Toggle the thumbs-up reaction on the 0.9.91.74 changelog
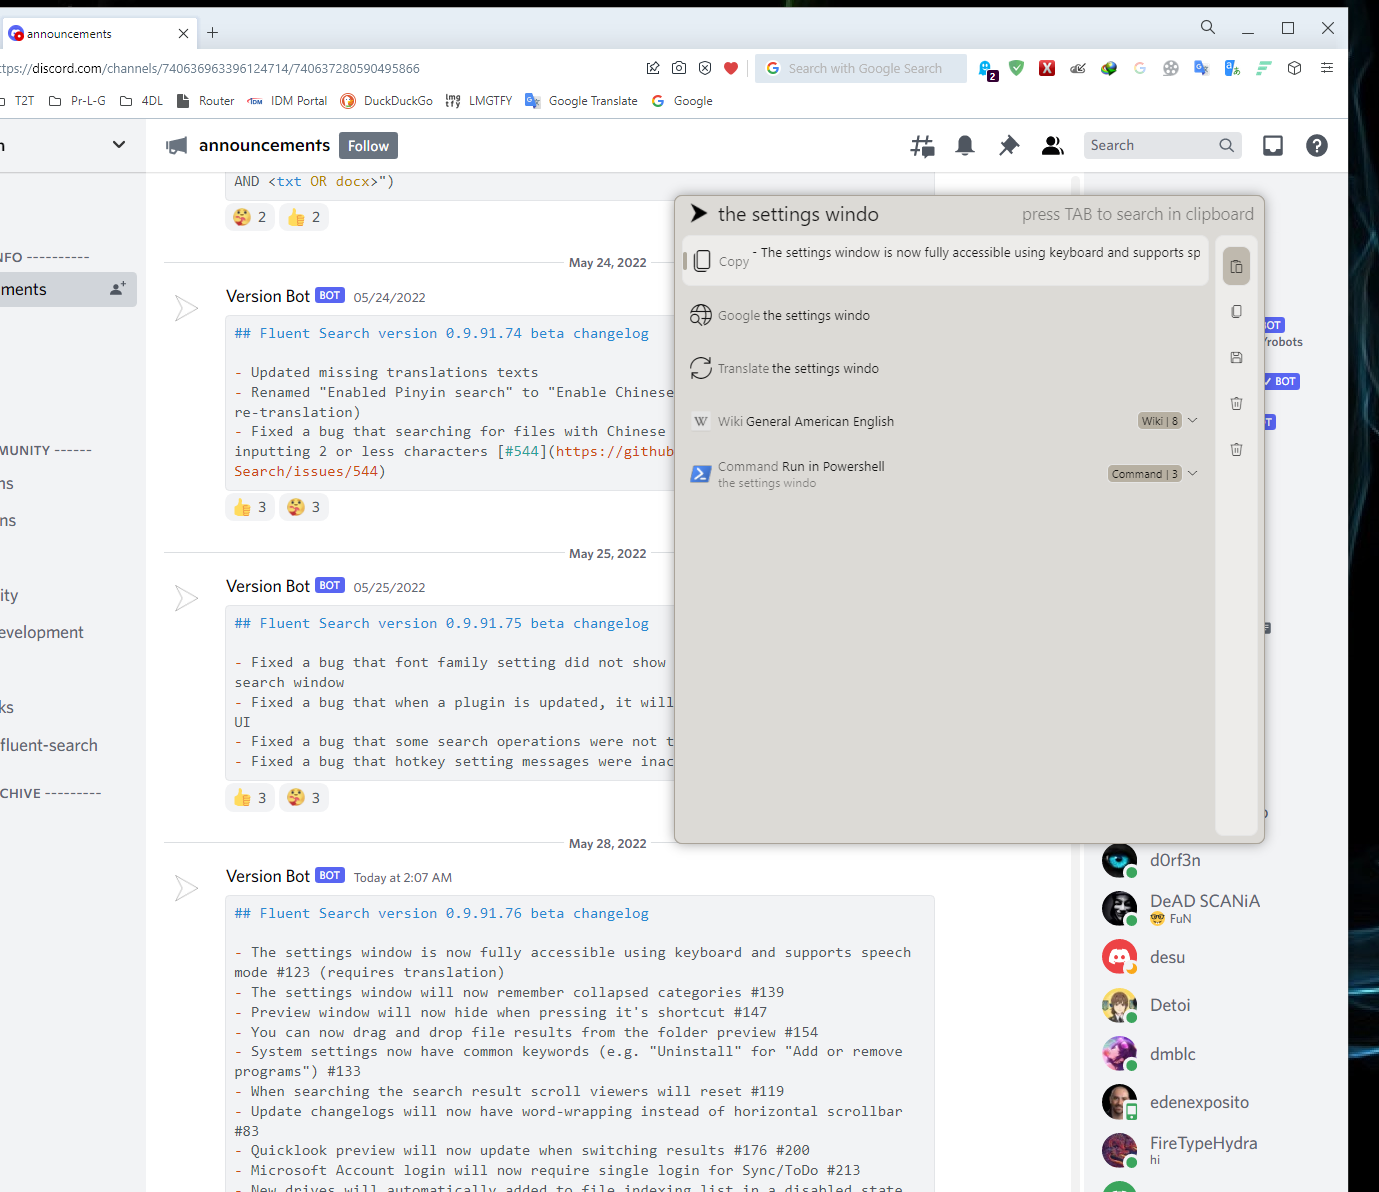This screenshot has width=1379, height=1192. tap(249, 507)
